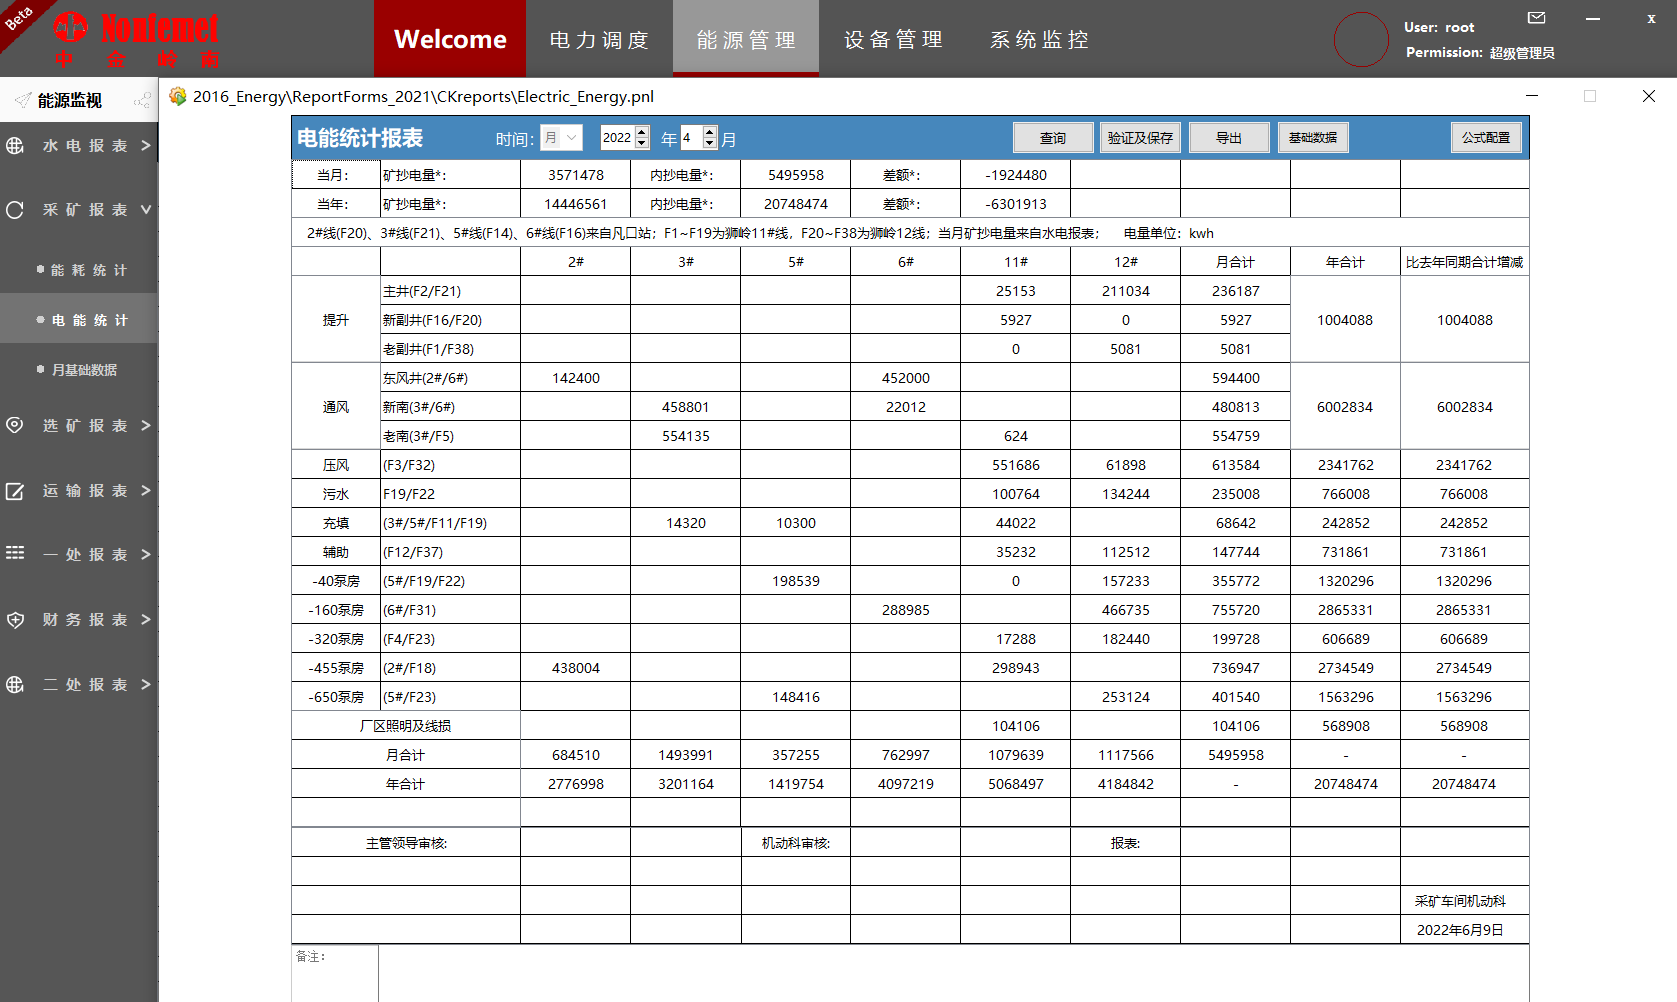Click the User: root label
The width and height of the screenshot is (1677, 1002).
[x=1439, y=28]
